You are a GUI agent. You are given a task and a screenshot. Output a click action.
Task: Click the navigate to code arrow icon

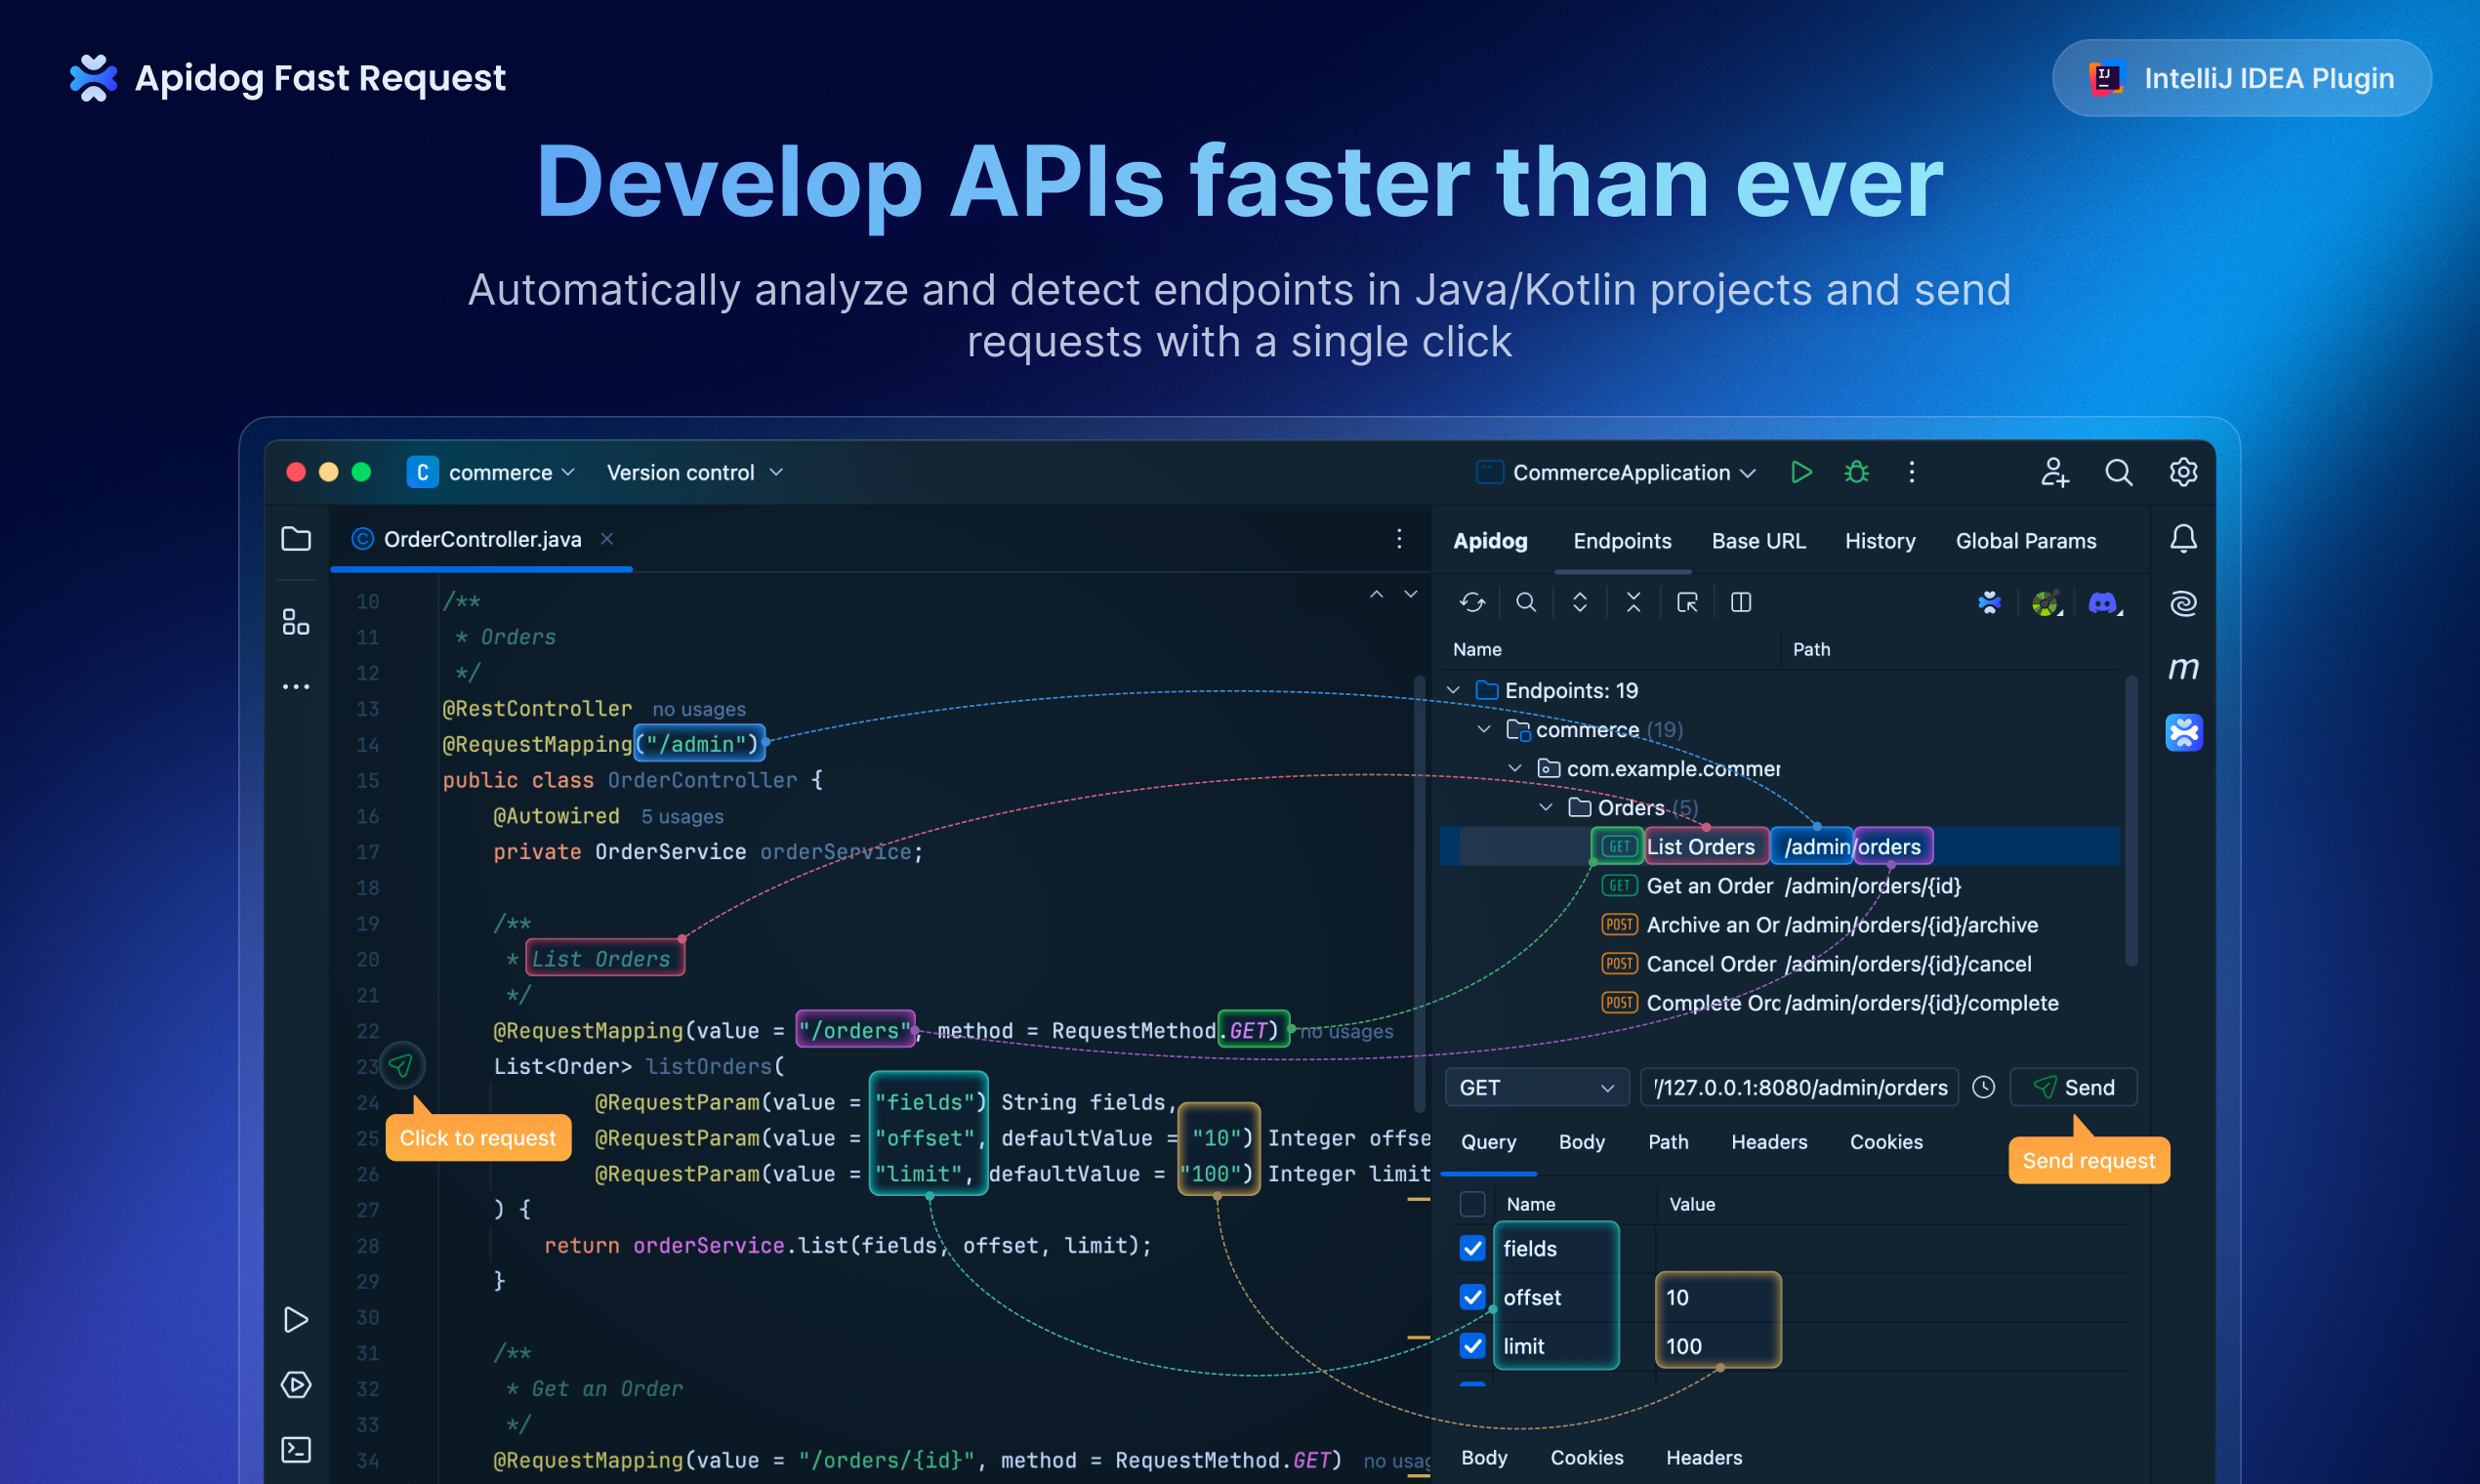click(x=1687, y=602)
